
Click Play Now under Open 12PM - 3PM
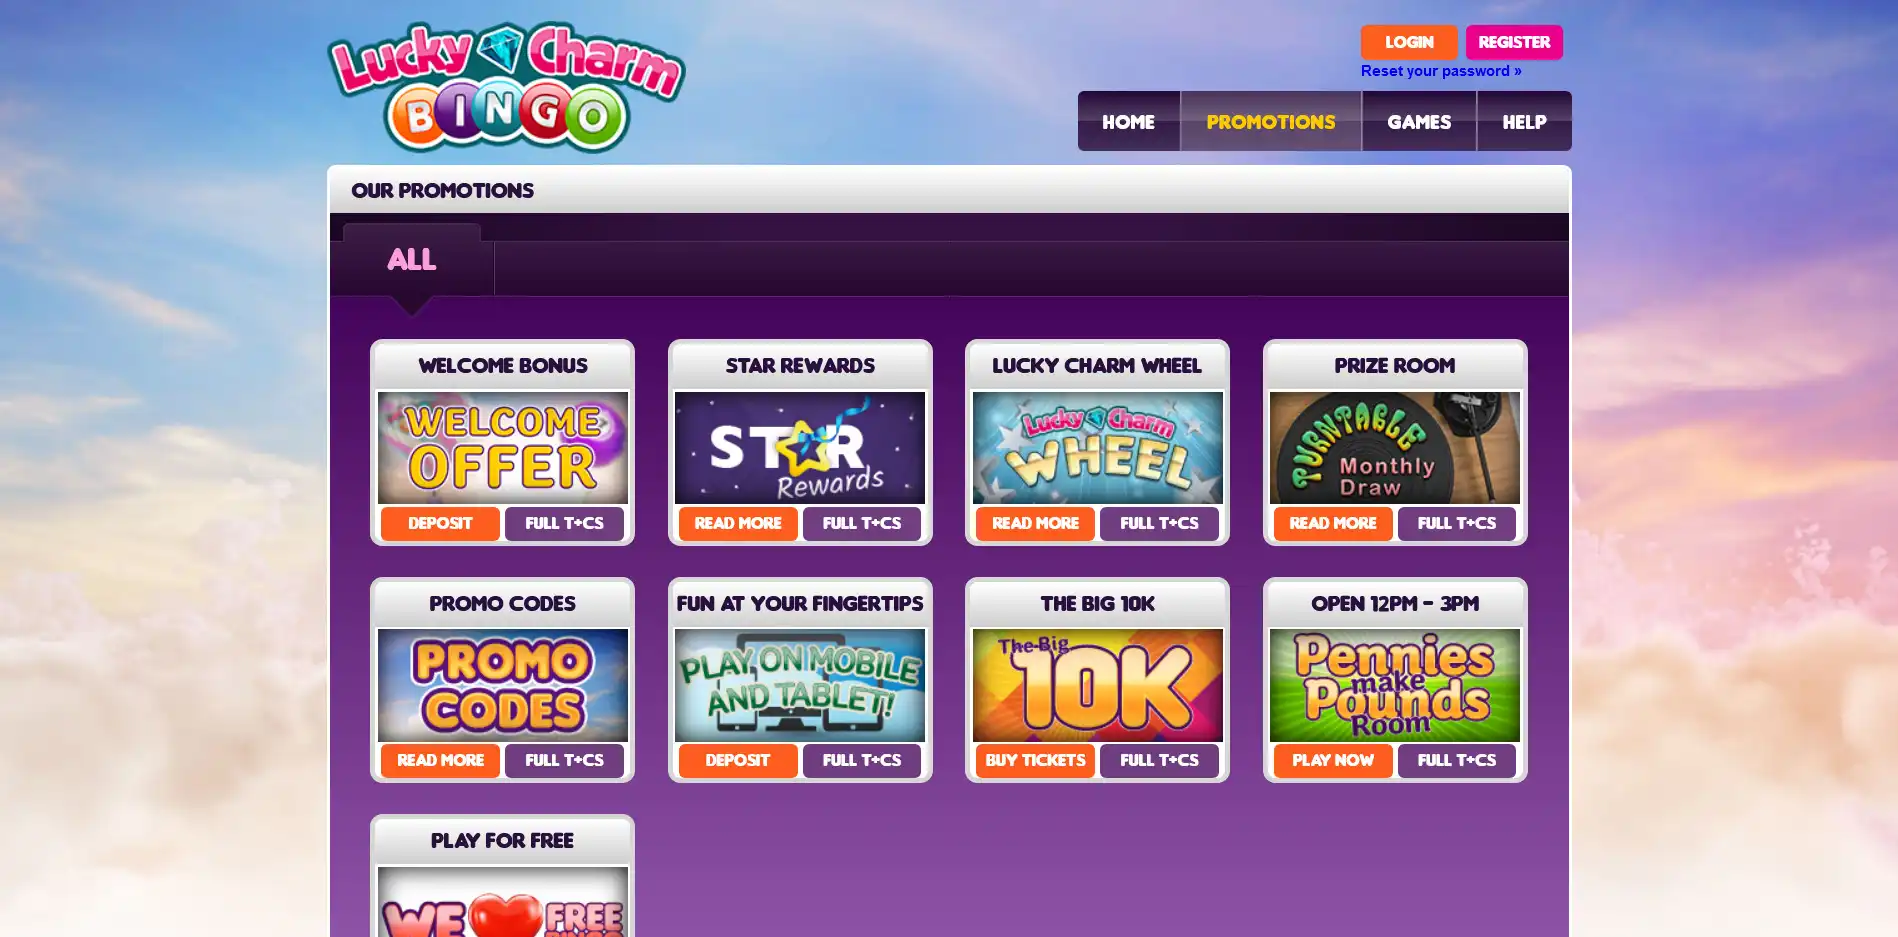click(1333, 760)
